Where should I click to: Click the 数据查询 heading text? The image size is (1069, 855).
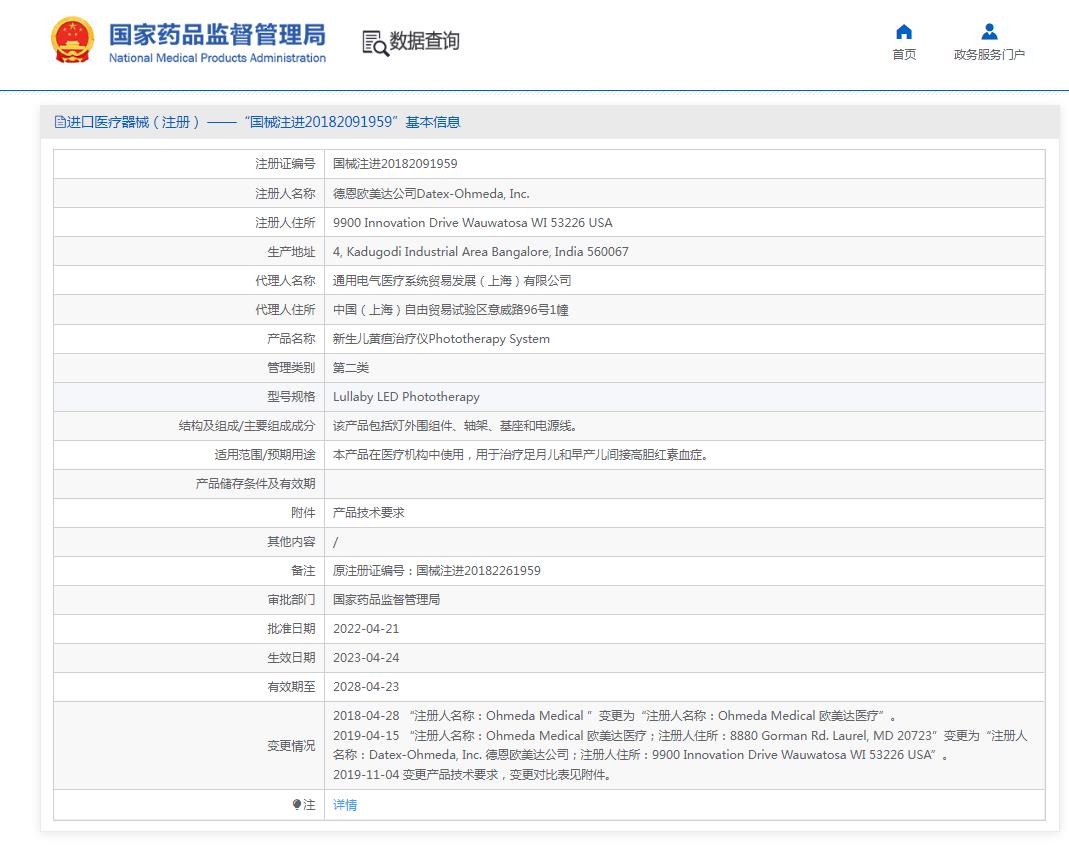tap(425, 41)
